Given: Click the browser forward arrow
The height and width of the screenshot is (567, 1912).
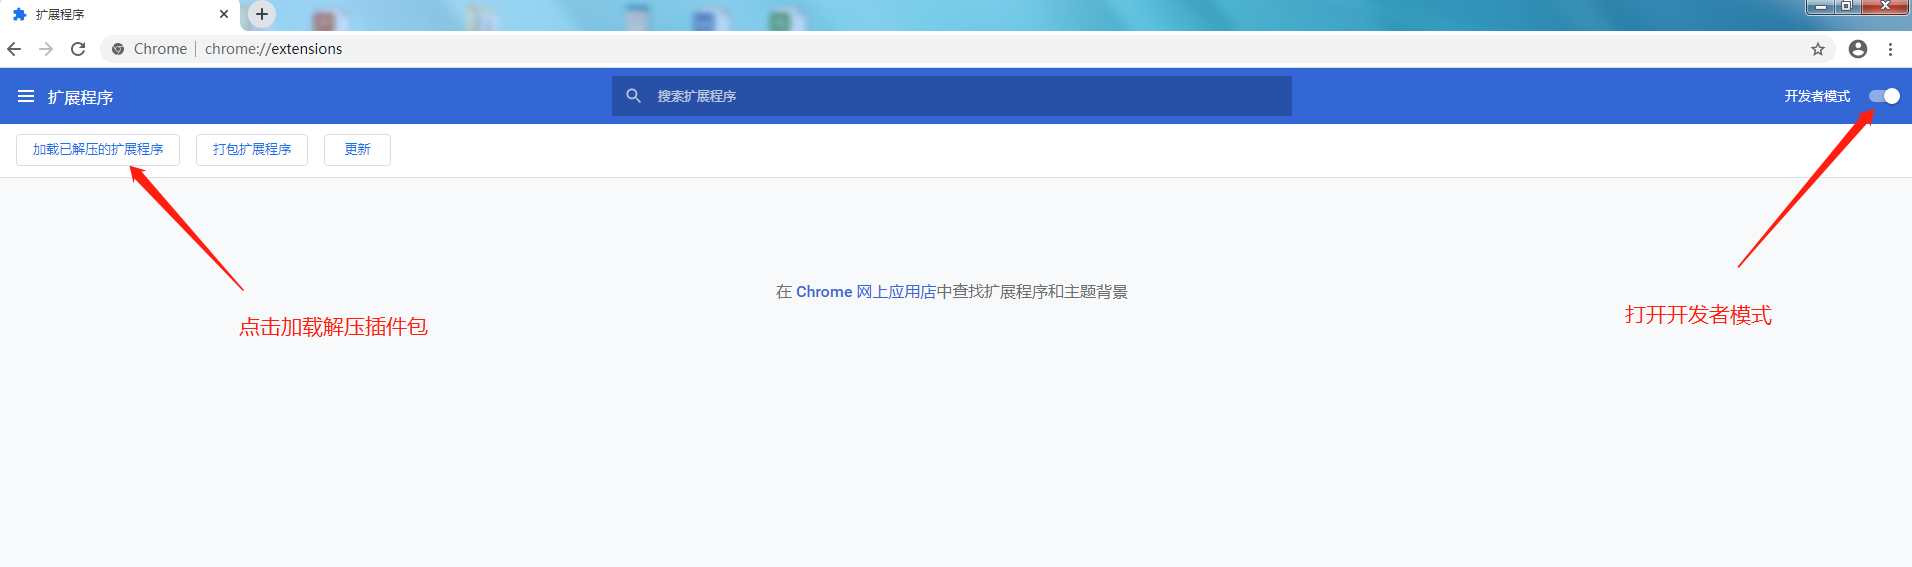Looking at the screenshot, I should [x=46, y=48].
